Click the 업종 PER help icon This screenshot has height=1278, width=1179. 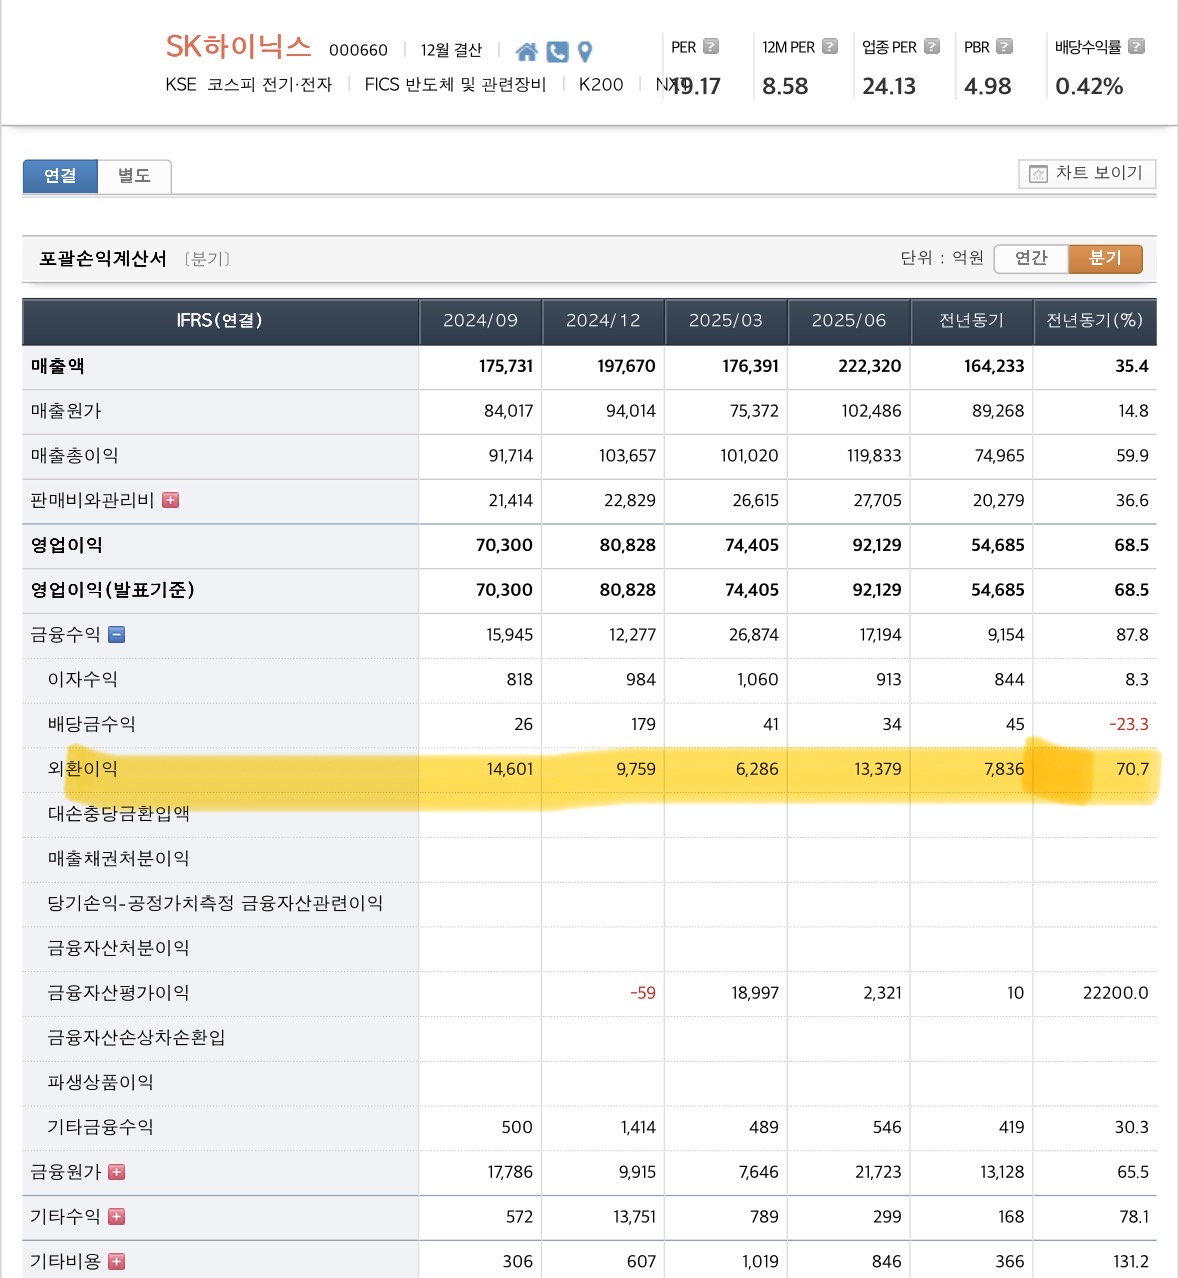(x=932, y=46)
